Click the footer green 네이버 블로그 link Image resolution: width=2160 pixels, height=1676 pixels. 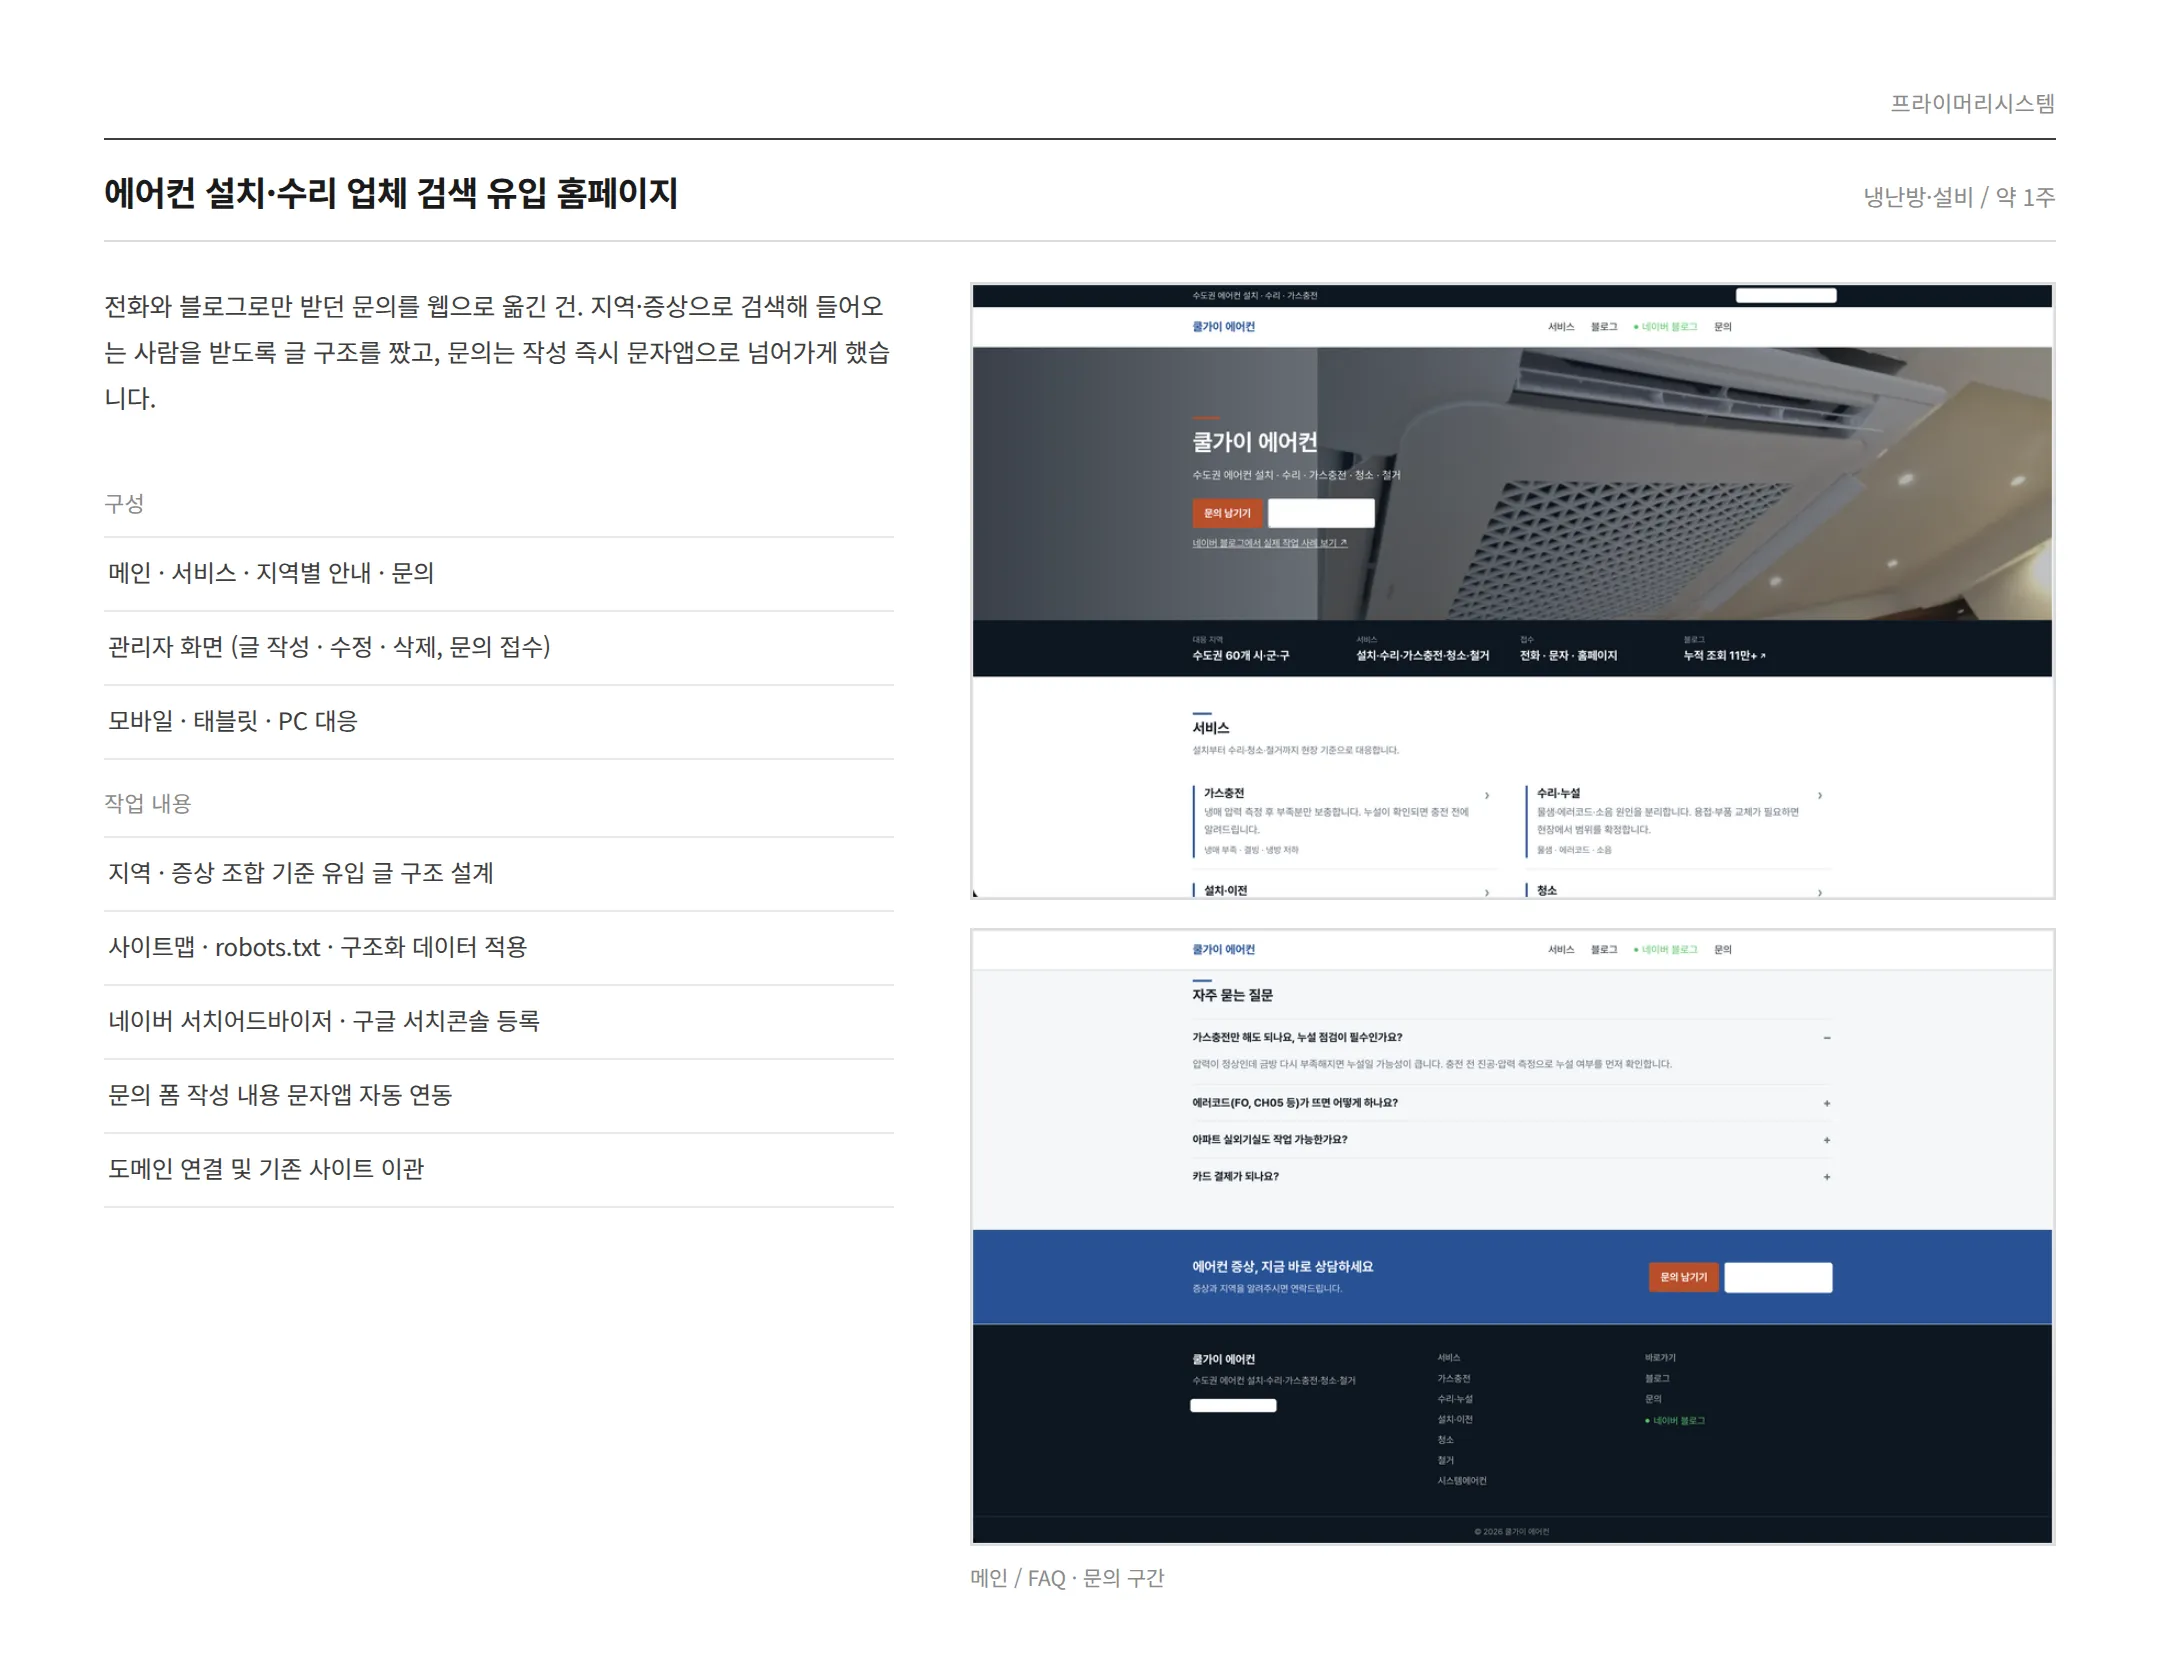click(x=1675, y=1421)
